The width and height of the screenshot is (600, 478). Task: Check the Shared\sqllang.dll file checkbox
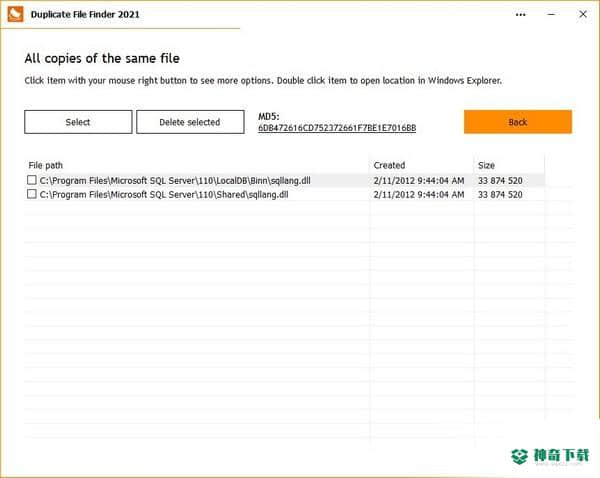tap(32, 194)
